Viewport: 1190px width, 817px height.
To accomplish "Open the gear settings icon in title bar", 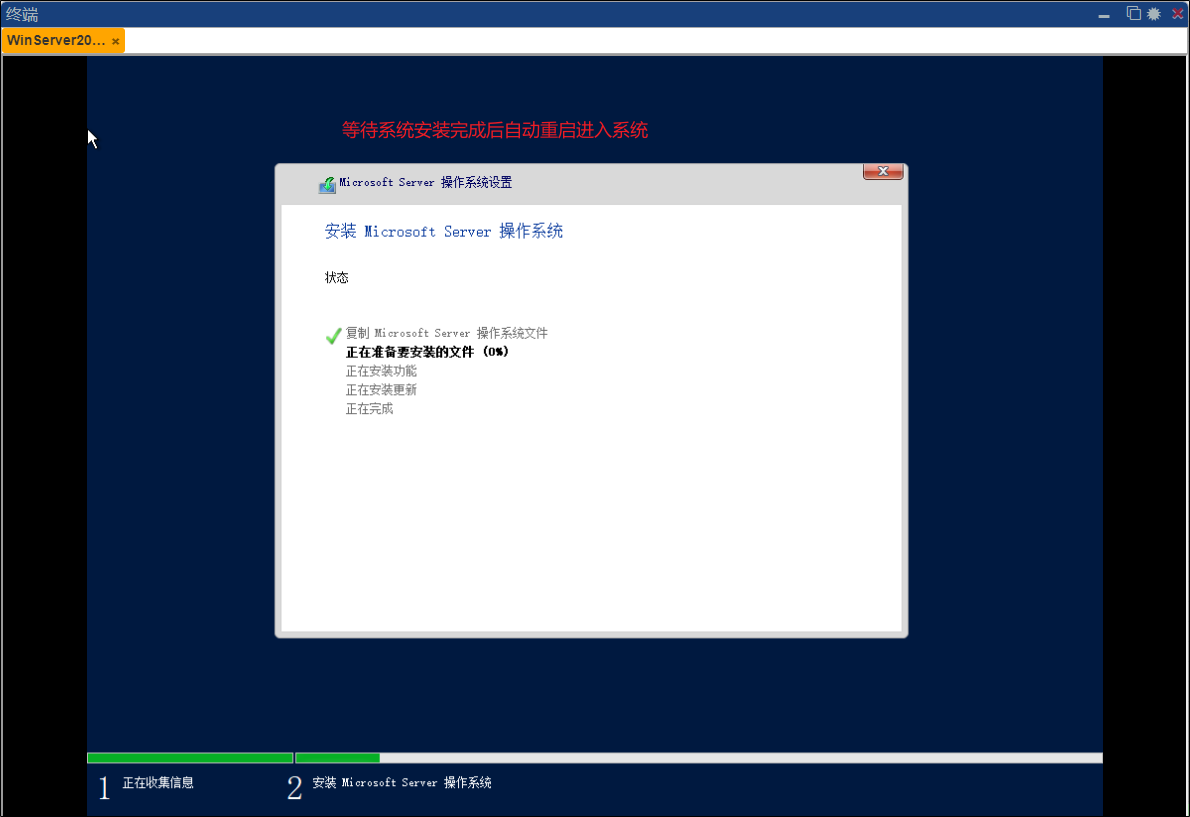I will coord(1154,14).
